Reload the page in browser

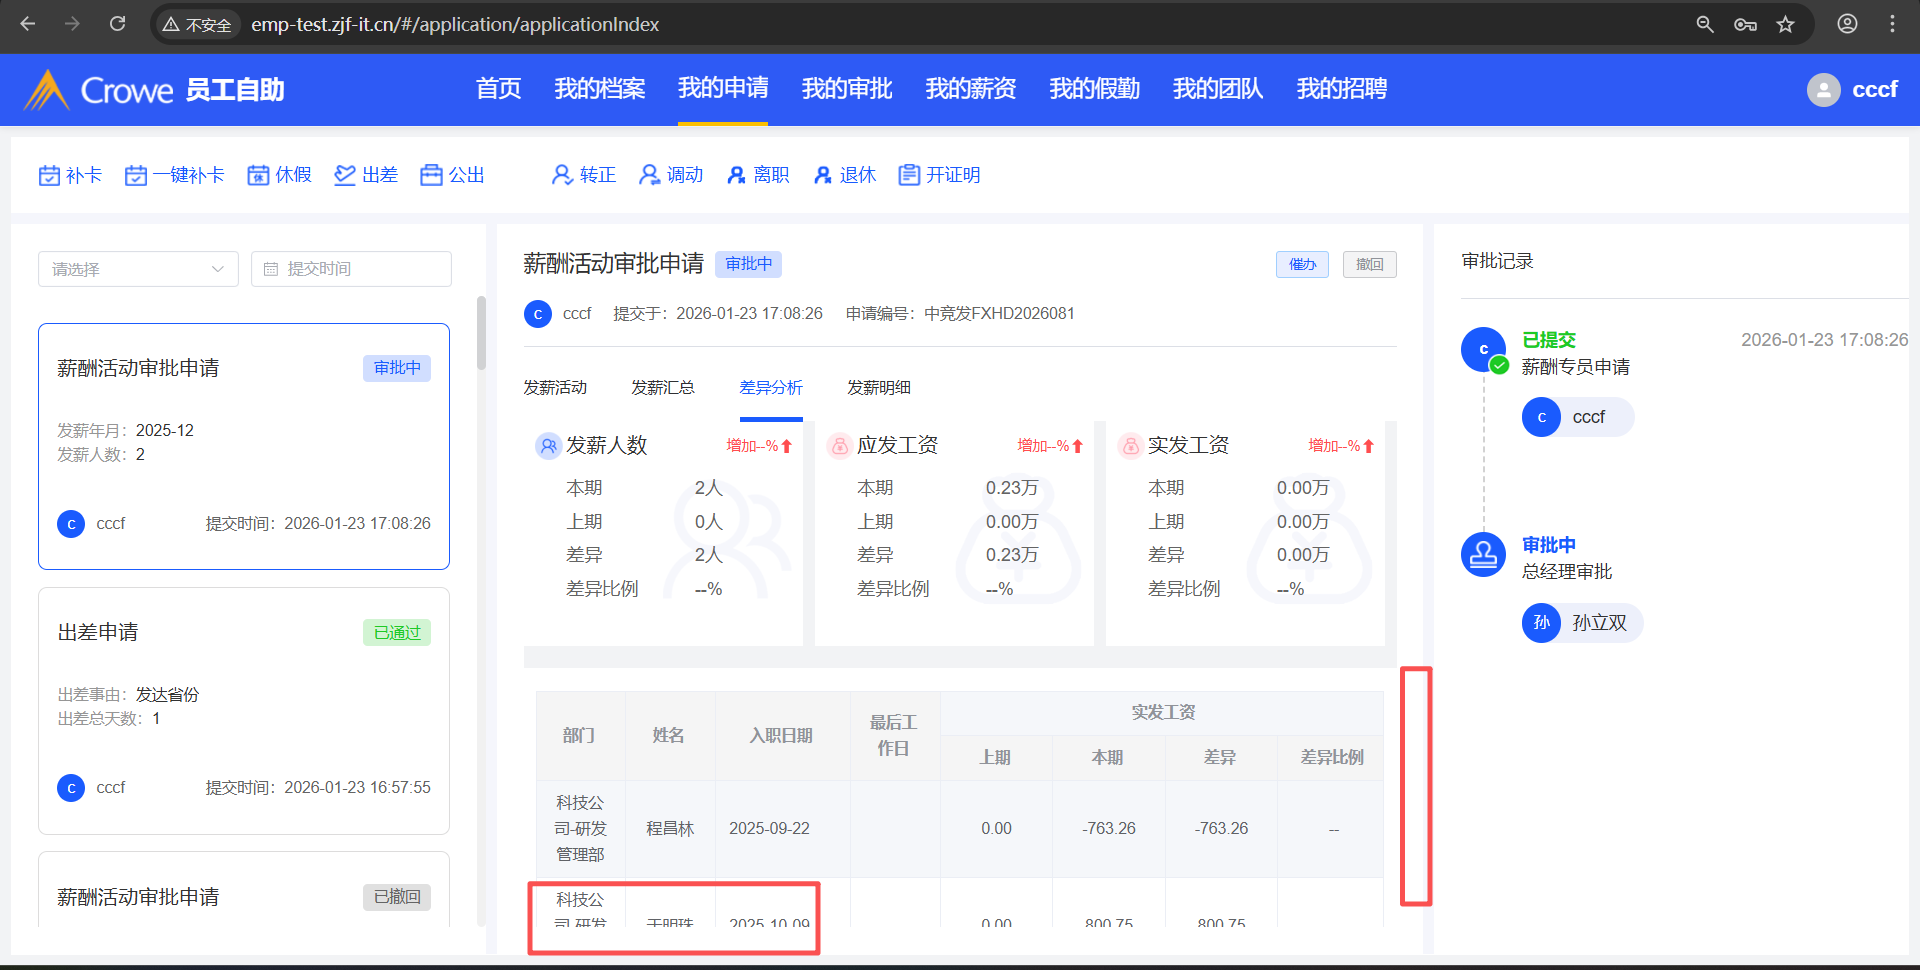(x=117, y=24)
